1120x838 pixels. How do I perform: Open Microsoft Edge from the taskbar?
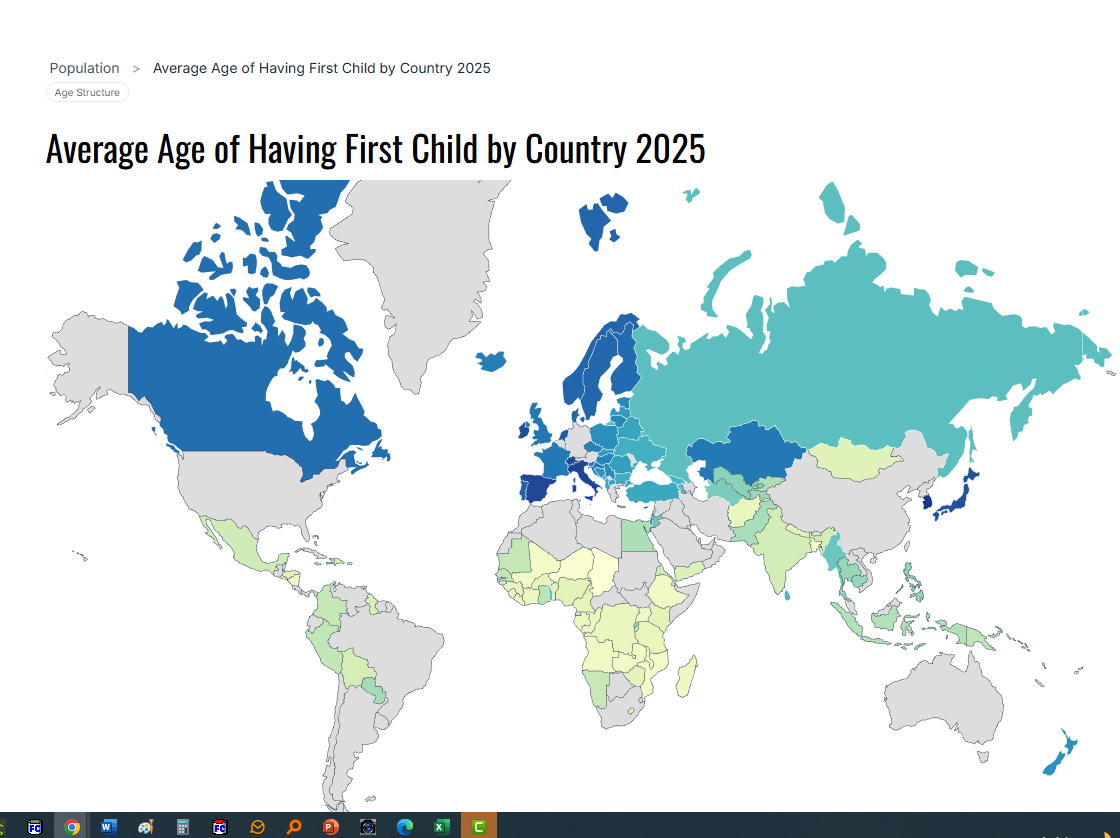tap(404, 826)
